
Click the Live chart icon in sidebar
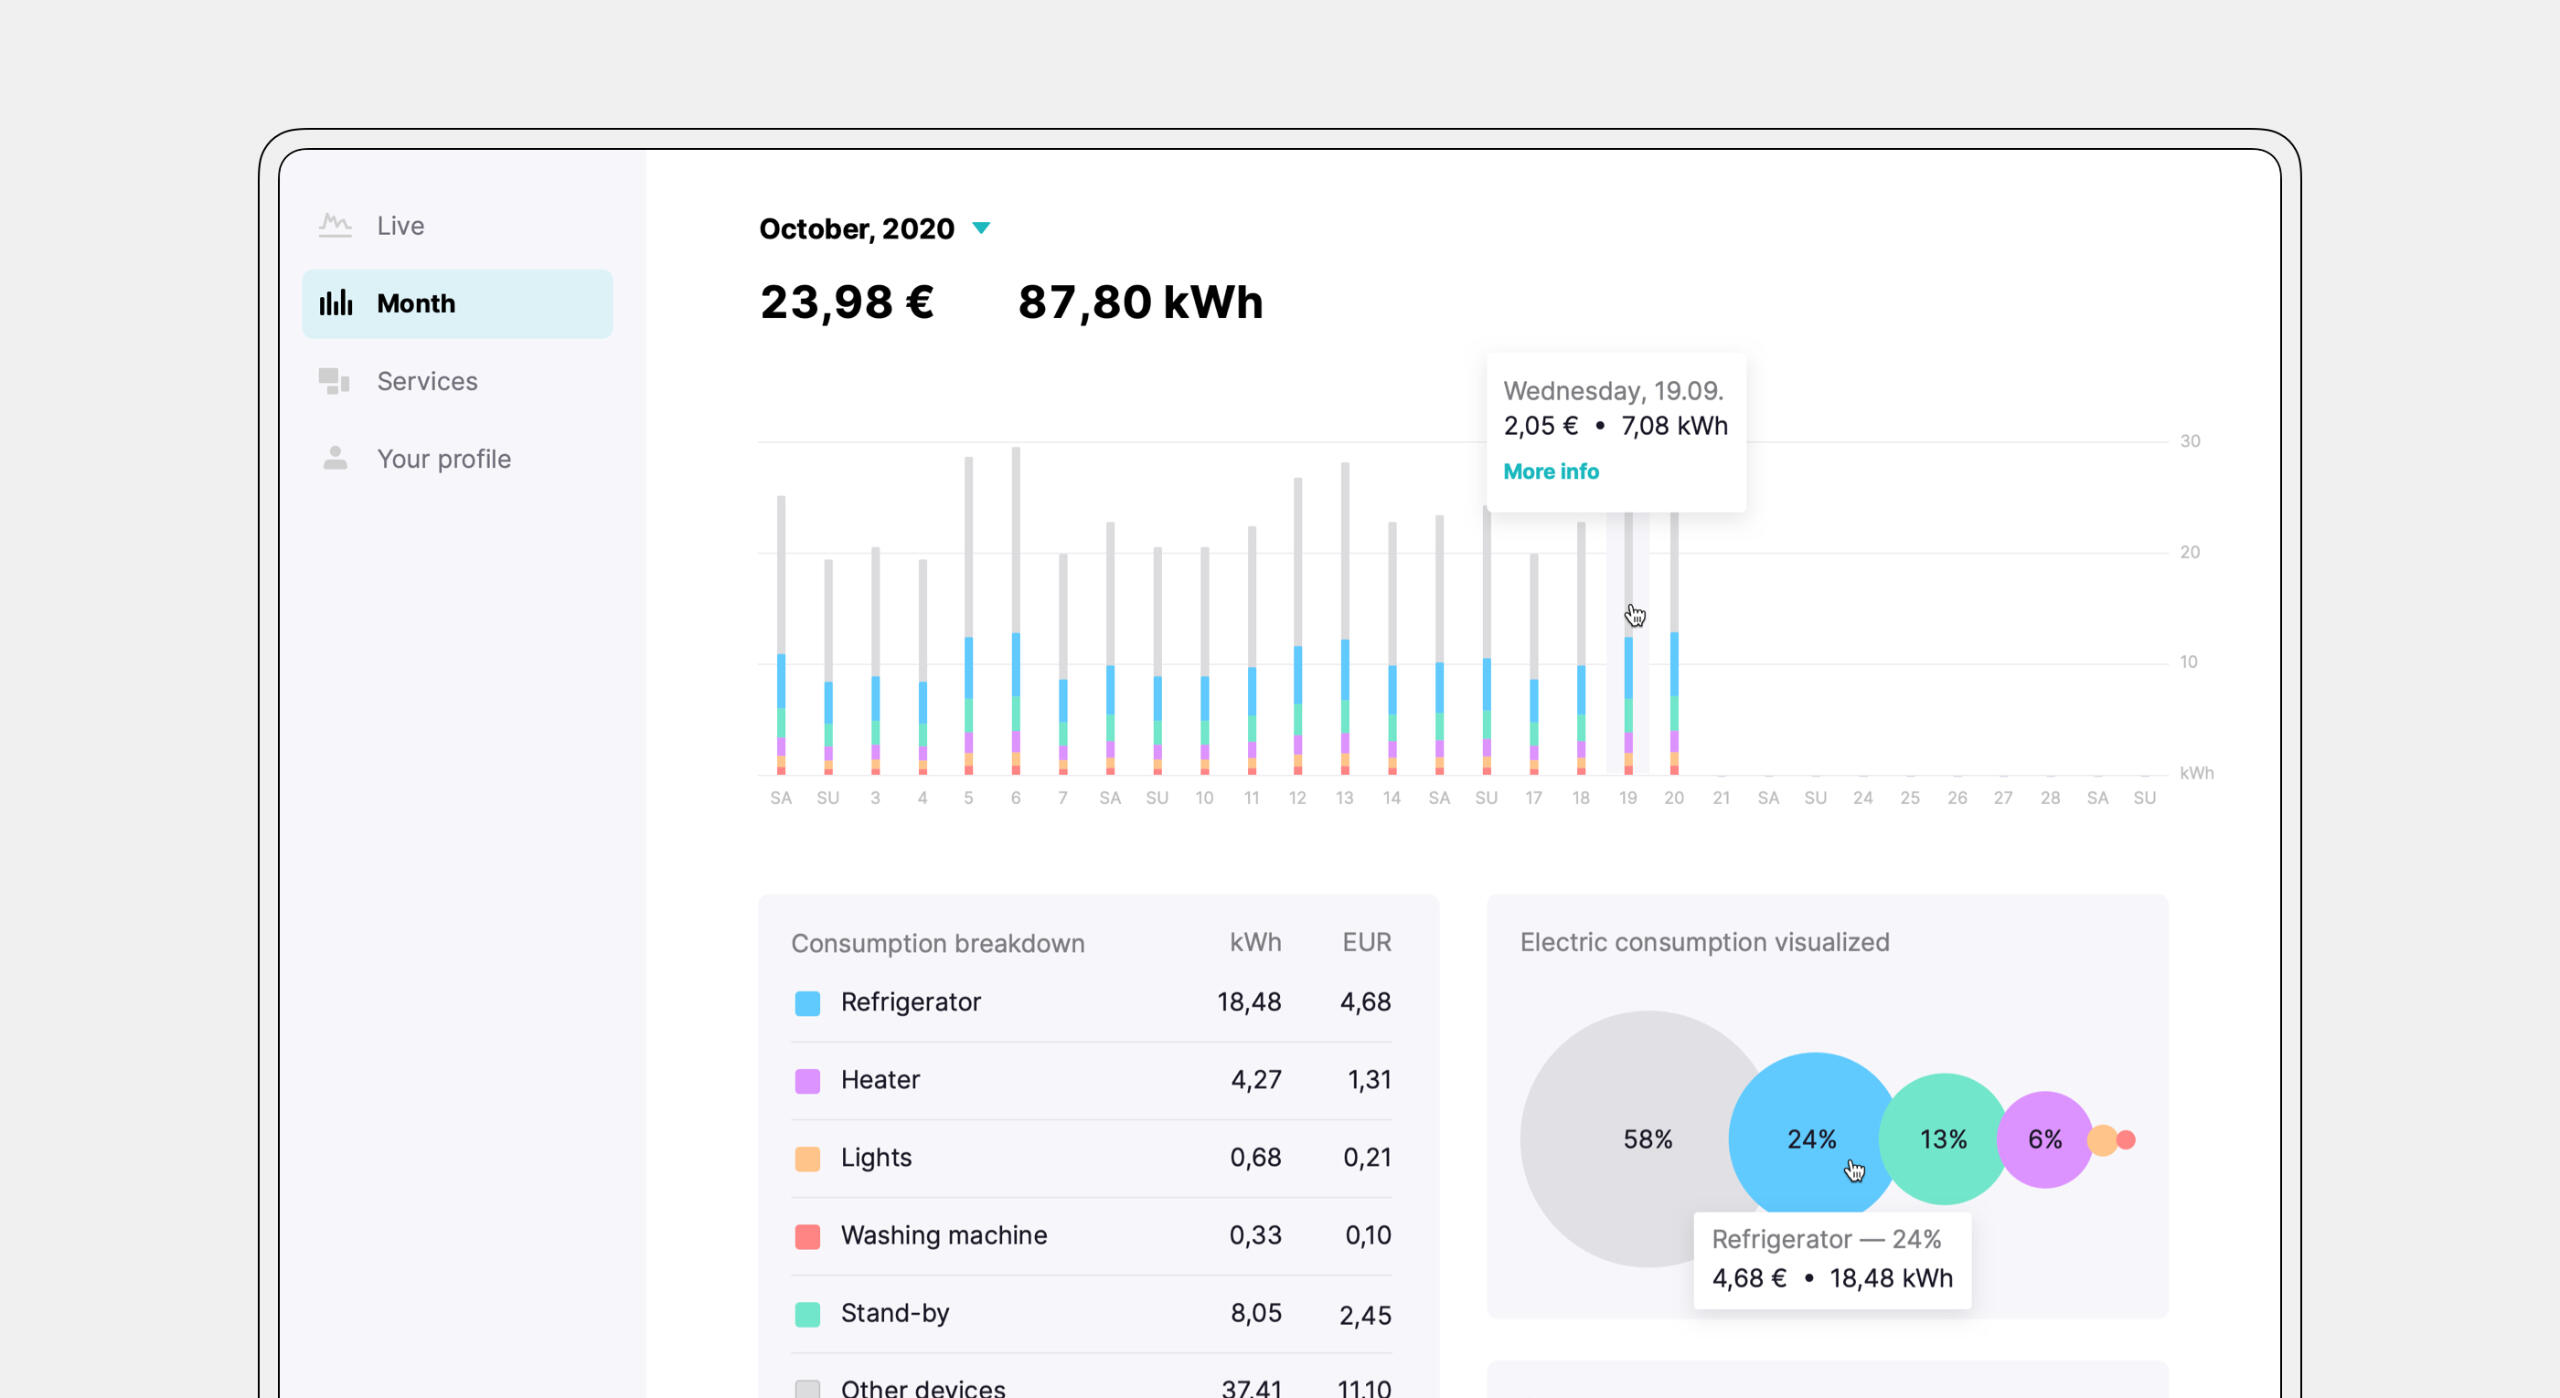pos(335,225)
